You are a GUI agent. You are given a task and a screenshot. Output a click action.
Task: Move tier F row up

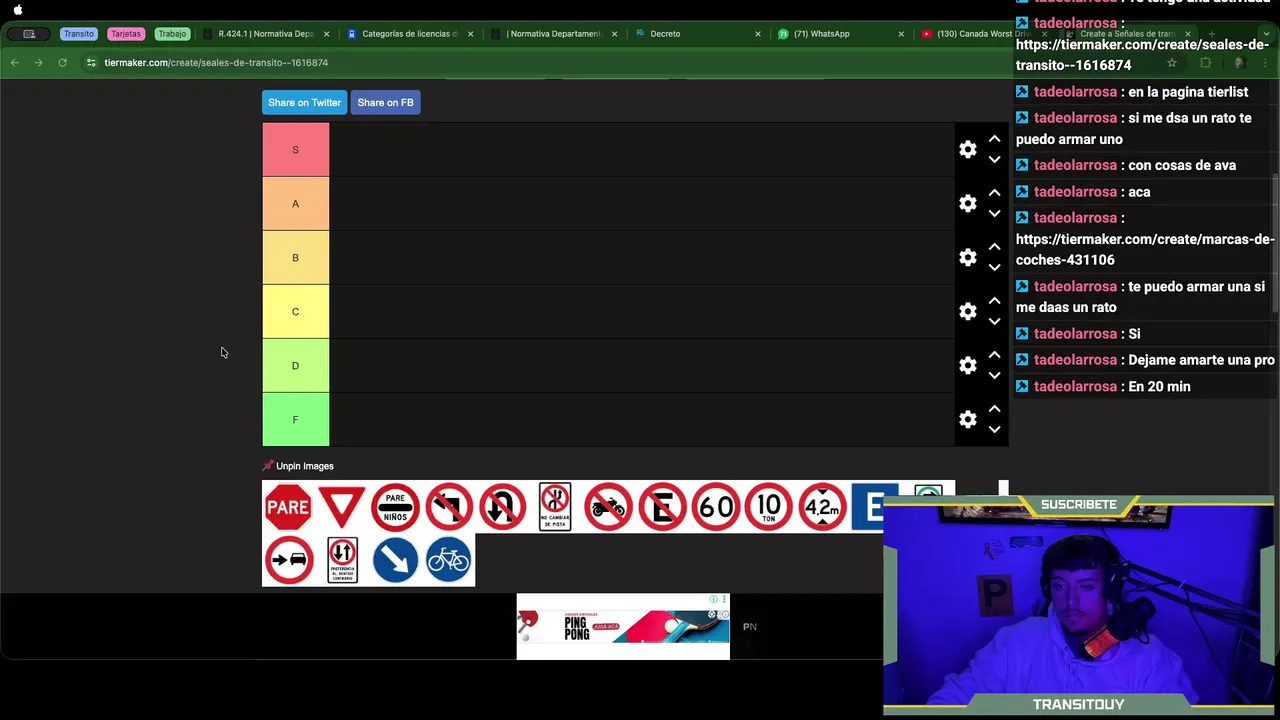click(994, 409)
